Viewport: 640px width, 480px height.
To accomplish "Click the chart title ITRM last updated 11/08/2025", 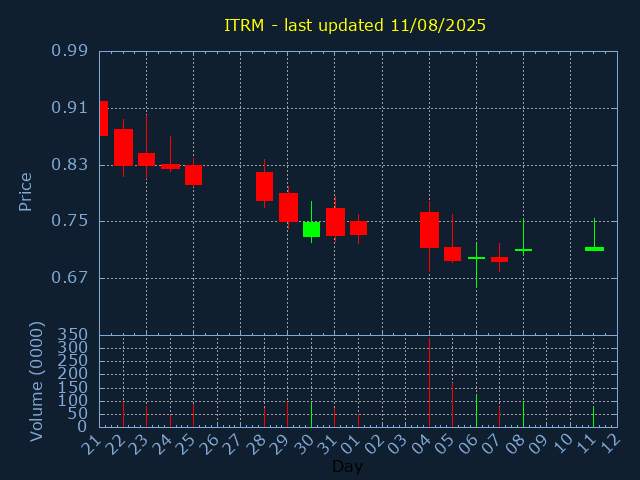I will click(x=355, y=25).
